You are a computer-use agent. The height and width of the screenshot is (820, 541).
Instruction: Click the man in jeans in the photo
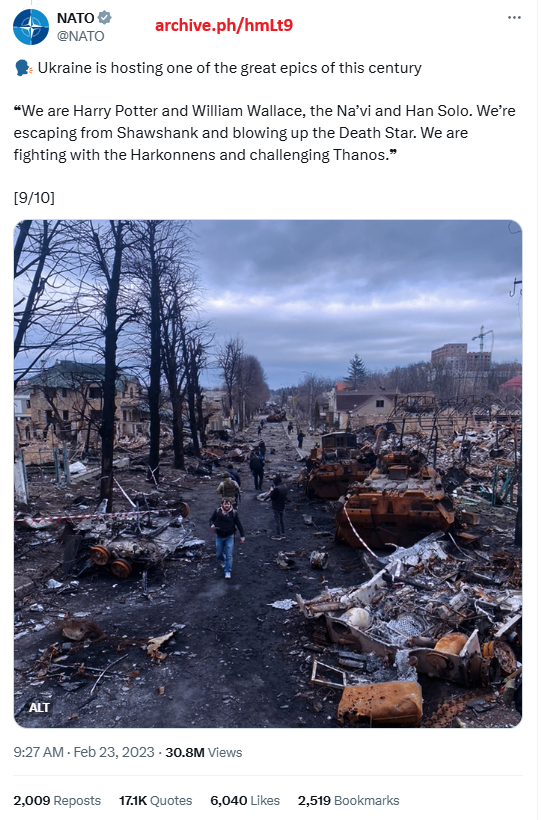tap(226, 538)
